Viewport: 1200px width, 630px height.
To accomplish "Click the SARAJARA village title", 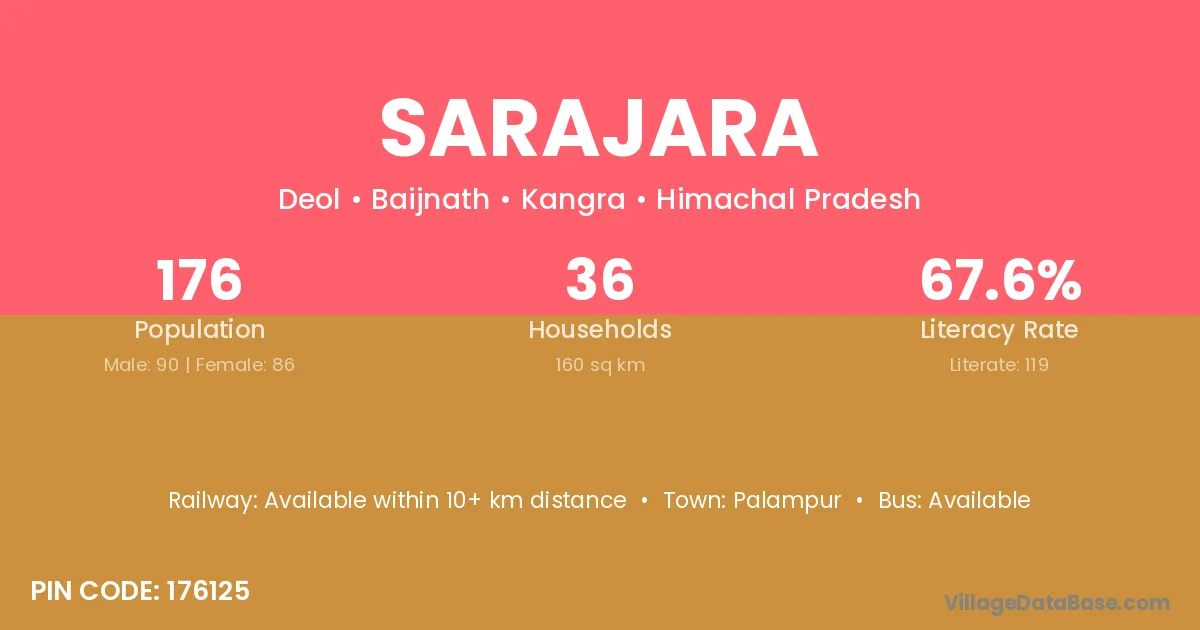I will (x=599, y=130).
